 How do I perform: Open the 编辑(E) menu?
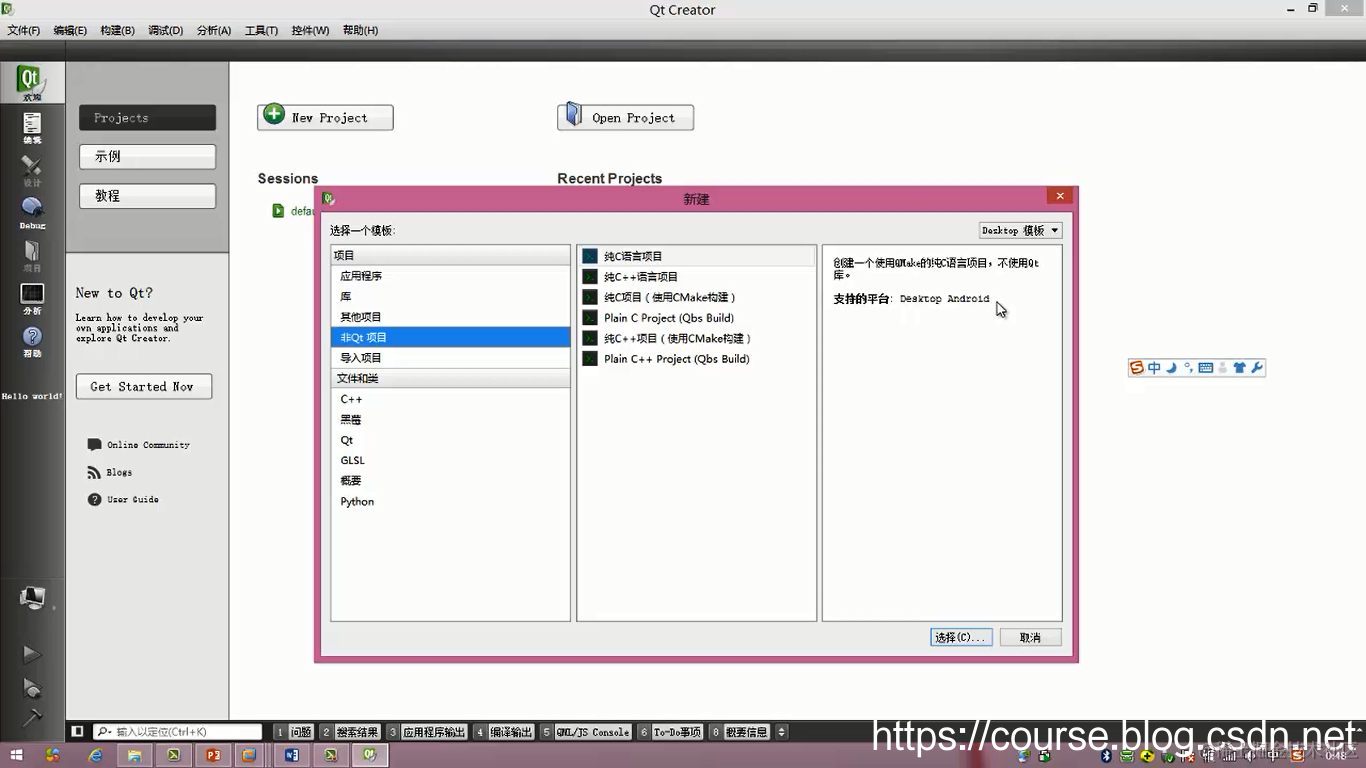point(70,30)
